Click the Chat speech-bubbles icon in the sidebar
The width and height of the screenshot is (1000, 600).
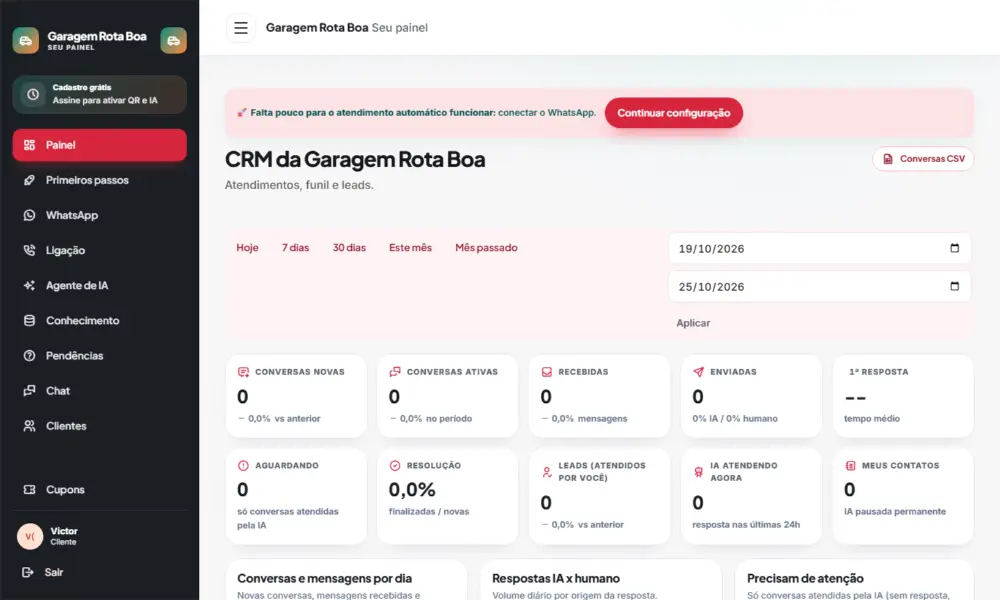(x=29, y=391)
